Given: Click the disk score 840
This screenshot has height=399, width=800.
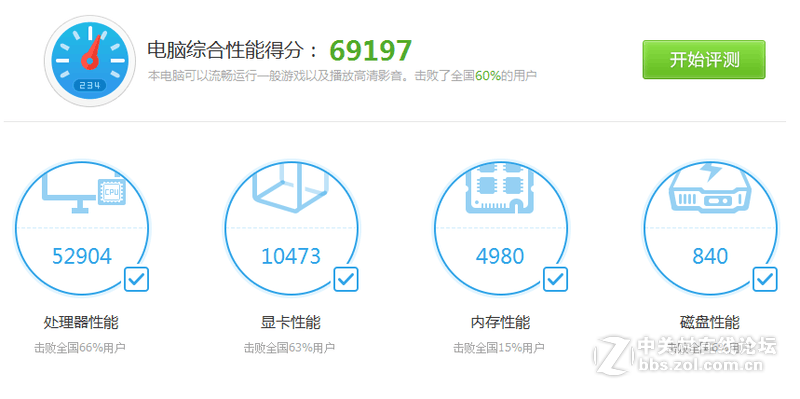Looking at the screenshot, I should coord(710,256).
